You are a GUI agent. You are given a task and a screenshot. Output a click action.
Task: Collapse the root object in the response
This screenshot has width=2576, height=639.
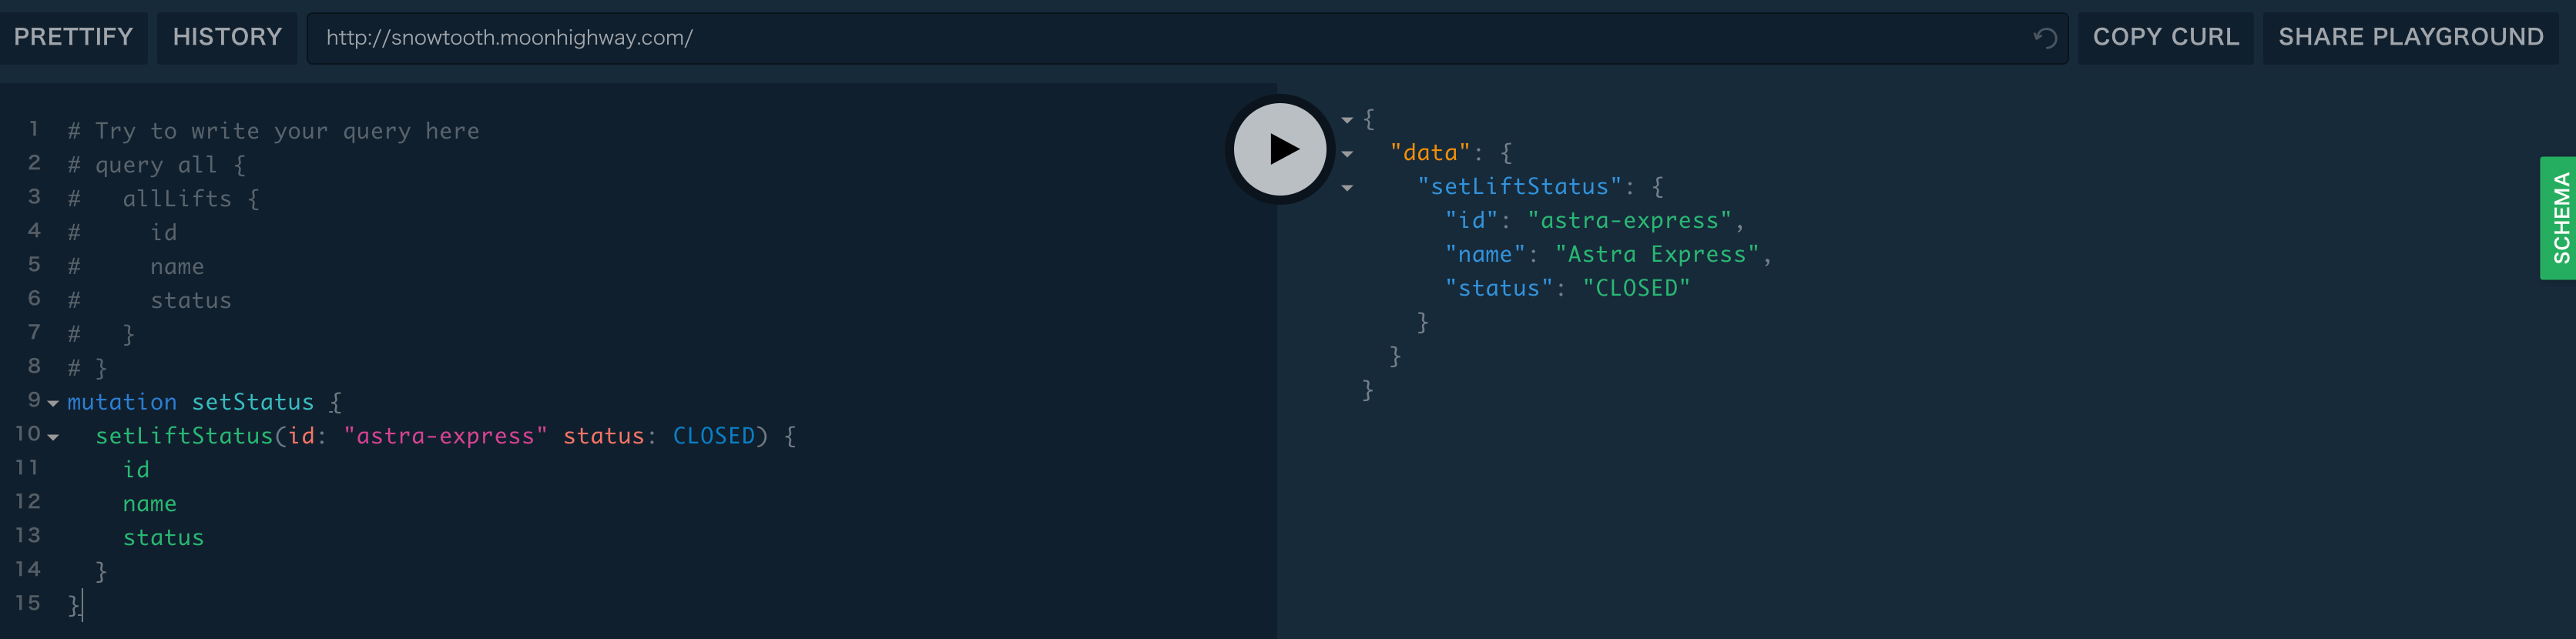tap(1347, 120)
